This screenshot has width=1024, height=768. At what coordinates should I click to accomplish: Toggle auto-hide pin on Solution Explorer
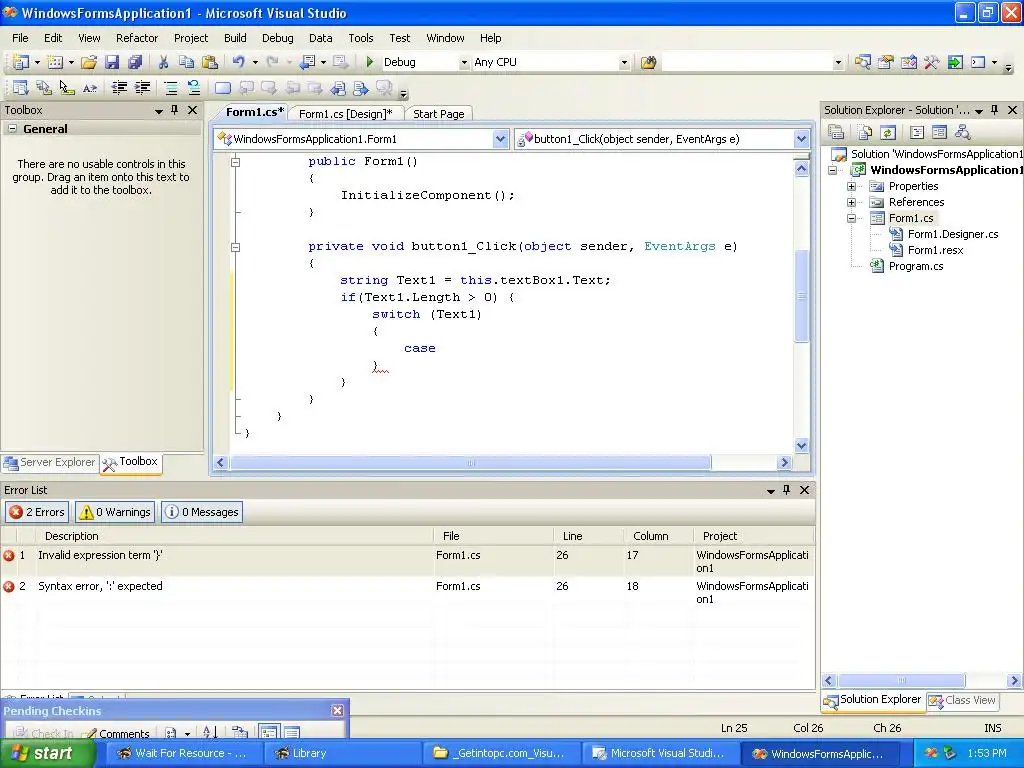(x=995, y=110)
